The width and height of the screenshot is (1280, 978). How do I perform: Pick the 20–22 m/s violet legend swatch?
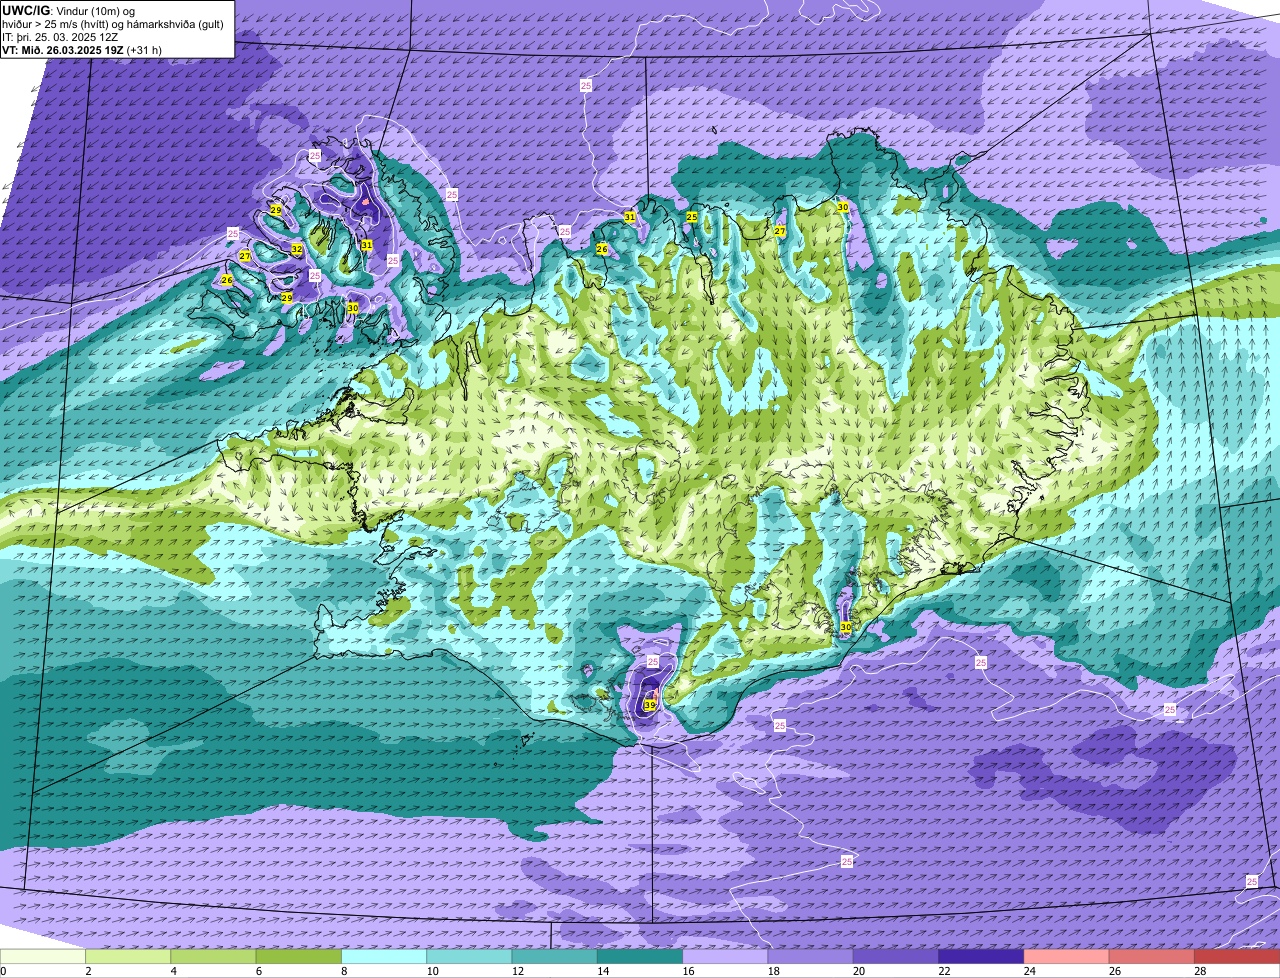coord(896,957)
